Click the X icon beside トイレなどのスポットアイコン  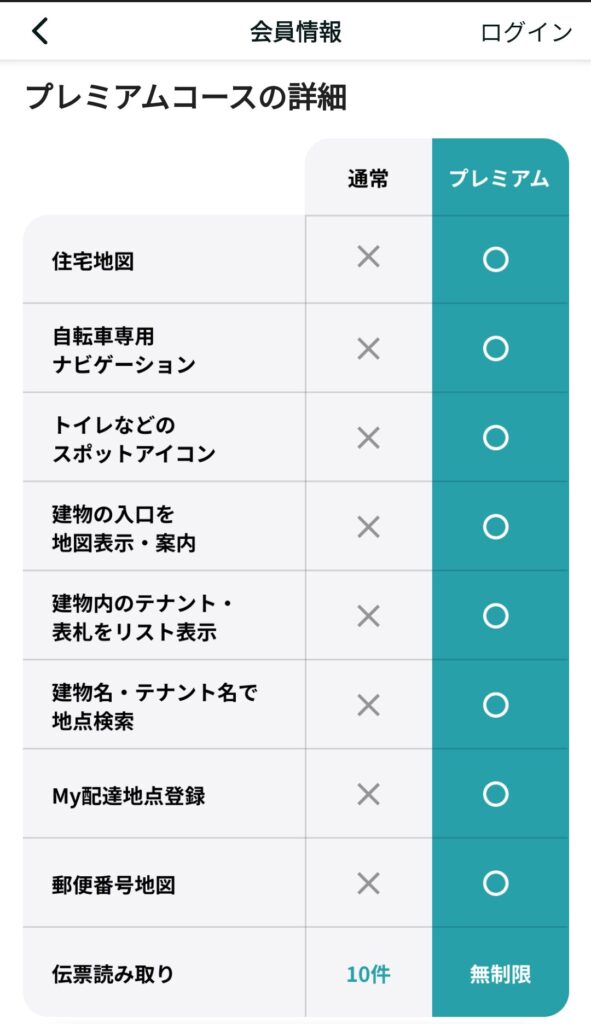point(369,436)
